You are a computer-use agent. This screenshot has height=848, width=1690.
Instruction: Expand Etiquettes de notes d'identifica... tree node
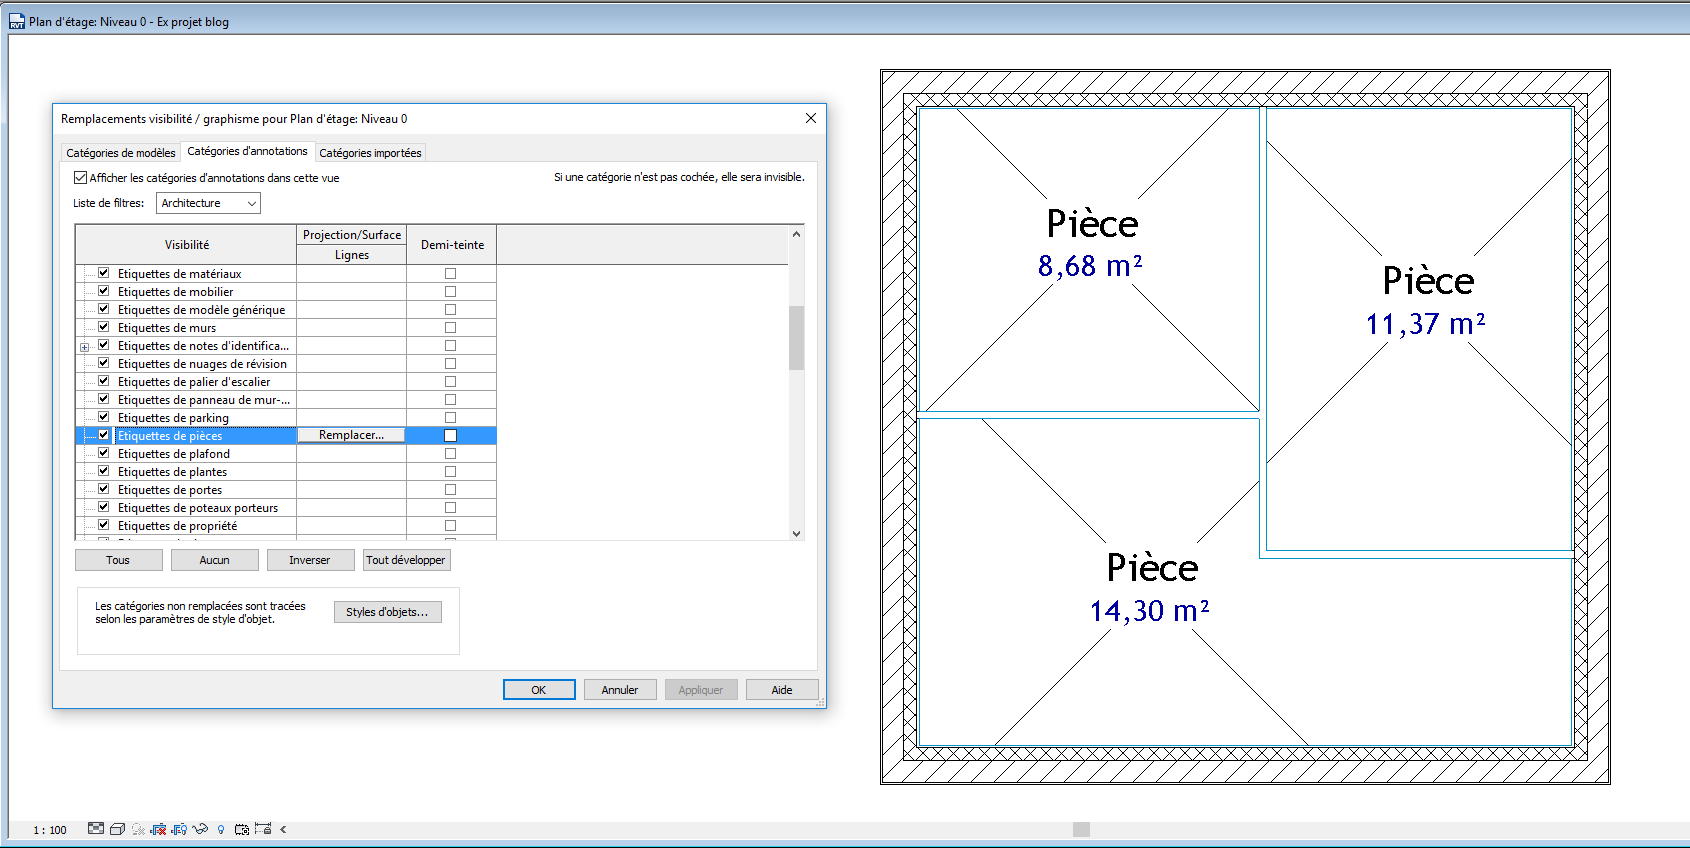85,347
